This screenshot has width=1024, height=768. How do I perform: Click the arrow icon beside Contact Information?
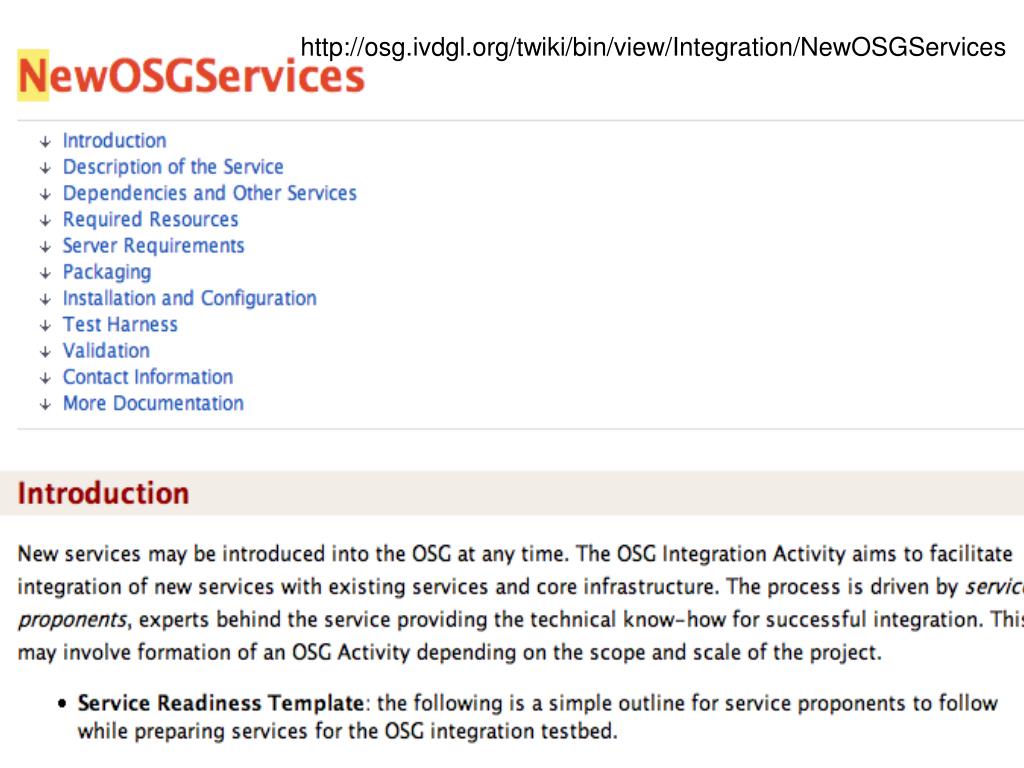[x=45, y=378]
